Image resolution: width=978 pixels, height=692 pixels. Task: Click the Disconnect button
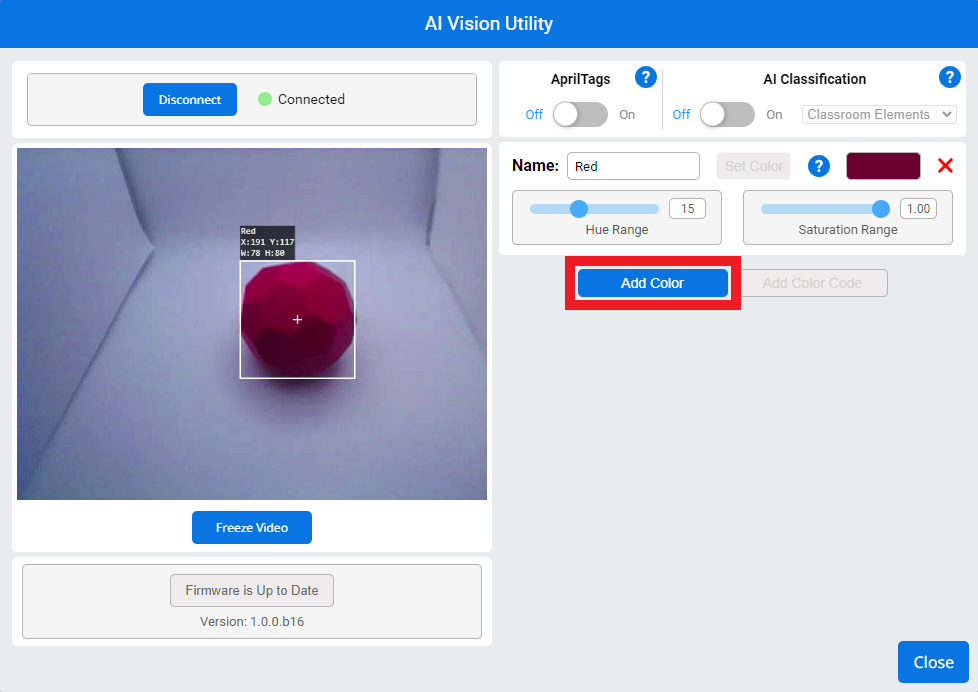[189, 99]
